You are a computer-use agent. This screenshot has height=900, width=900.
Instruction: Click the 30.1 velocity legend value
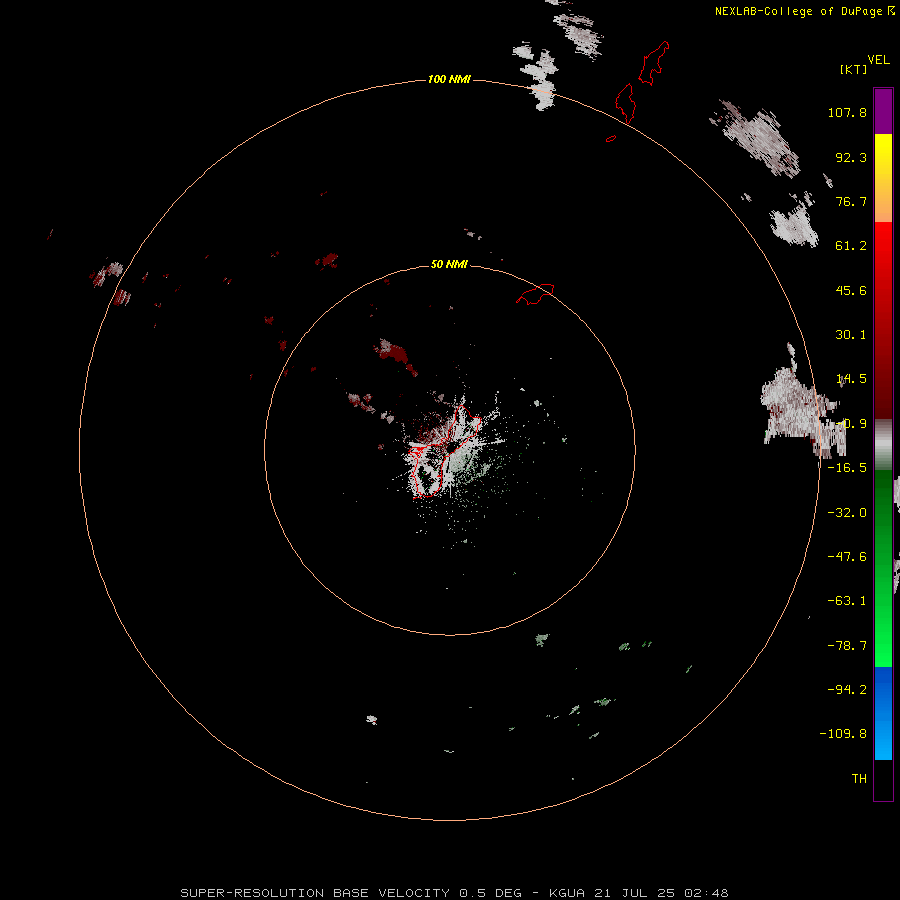tap(851, 335)
